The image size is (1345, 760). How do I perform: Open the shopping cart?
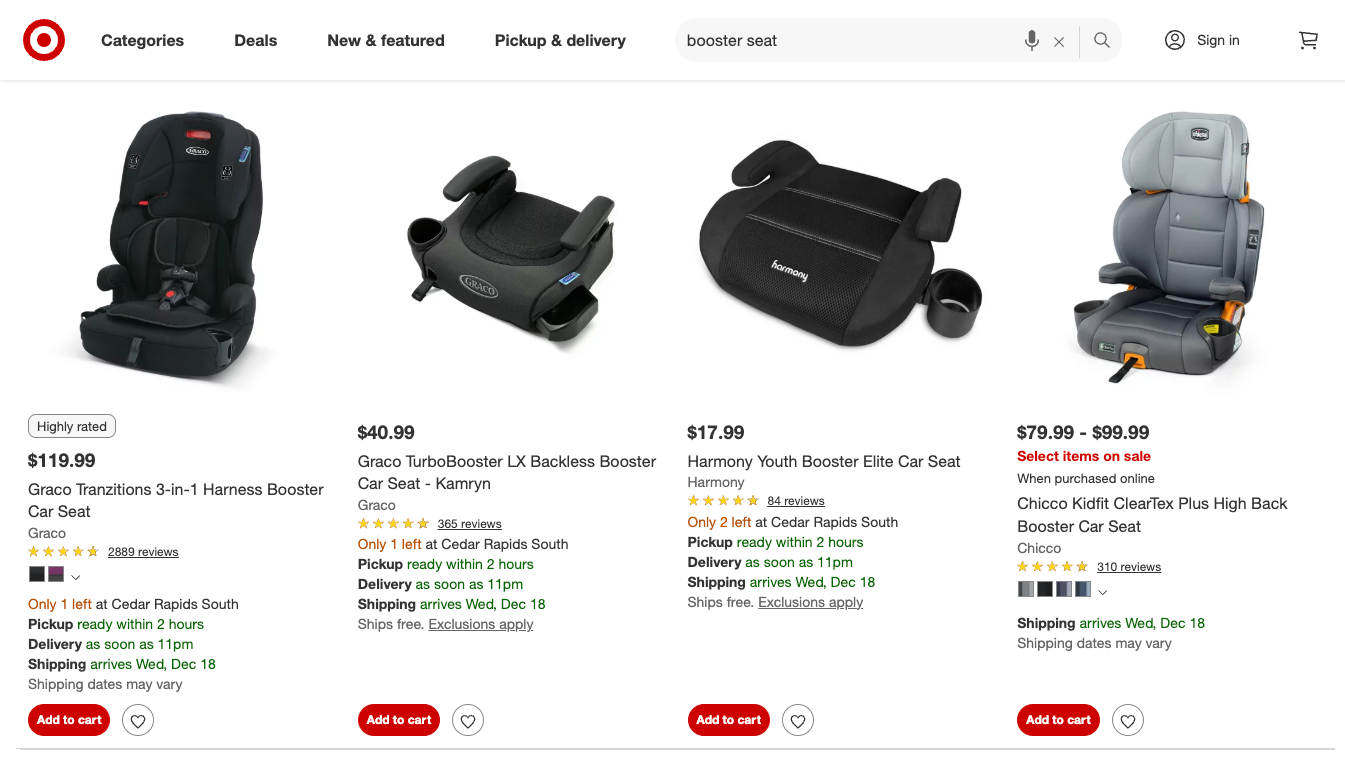[1308, 41]
